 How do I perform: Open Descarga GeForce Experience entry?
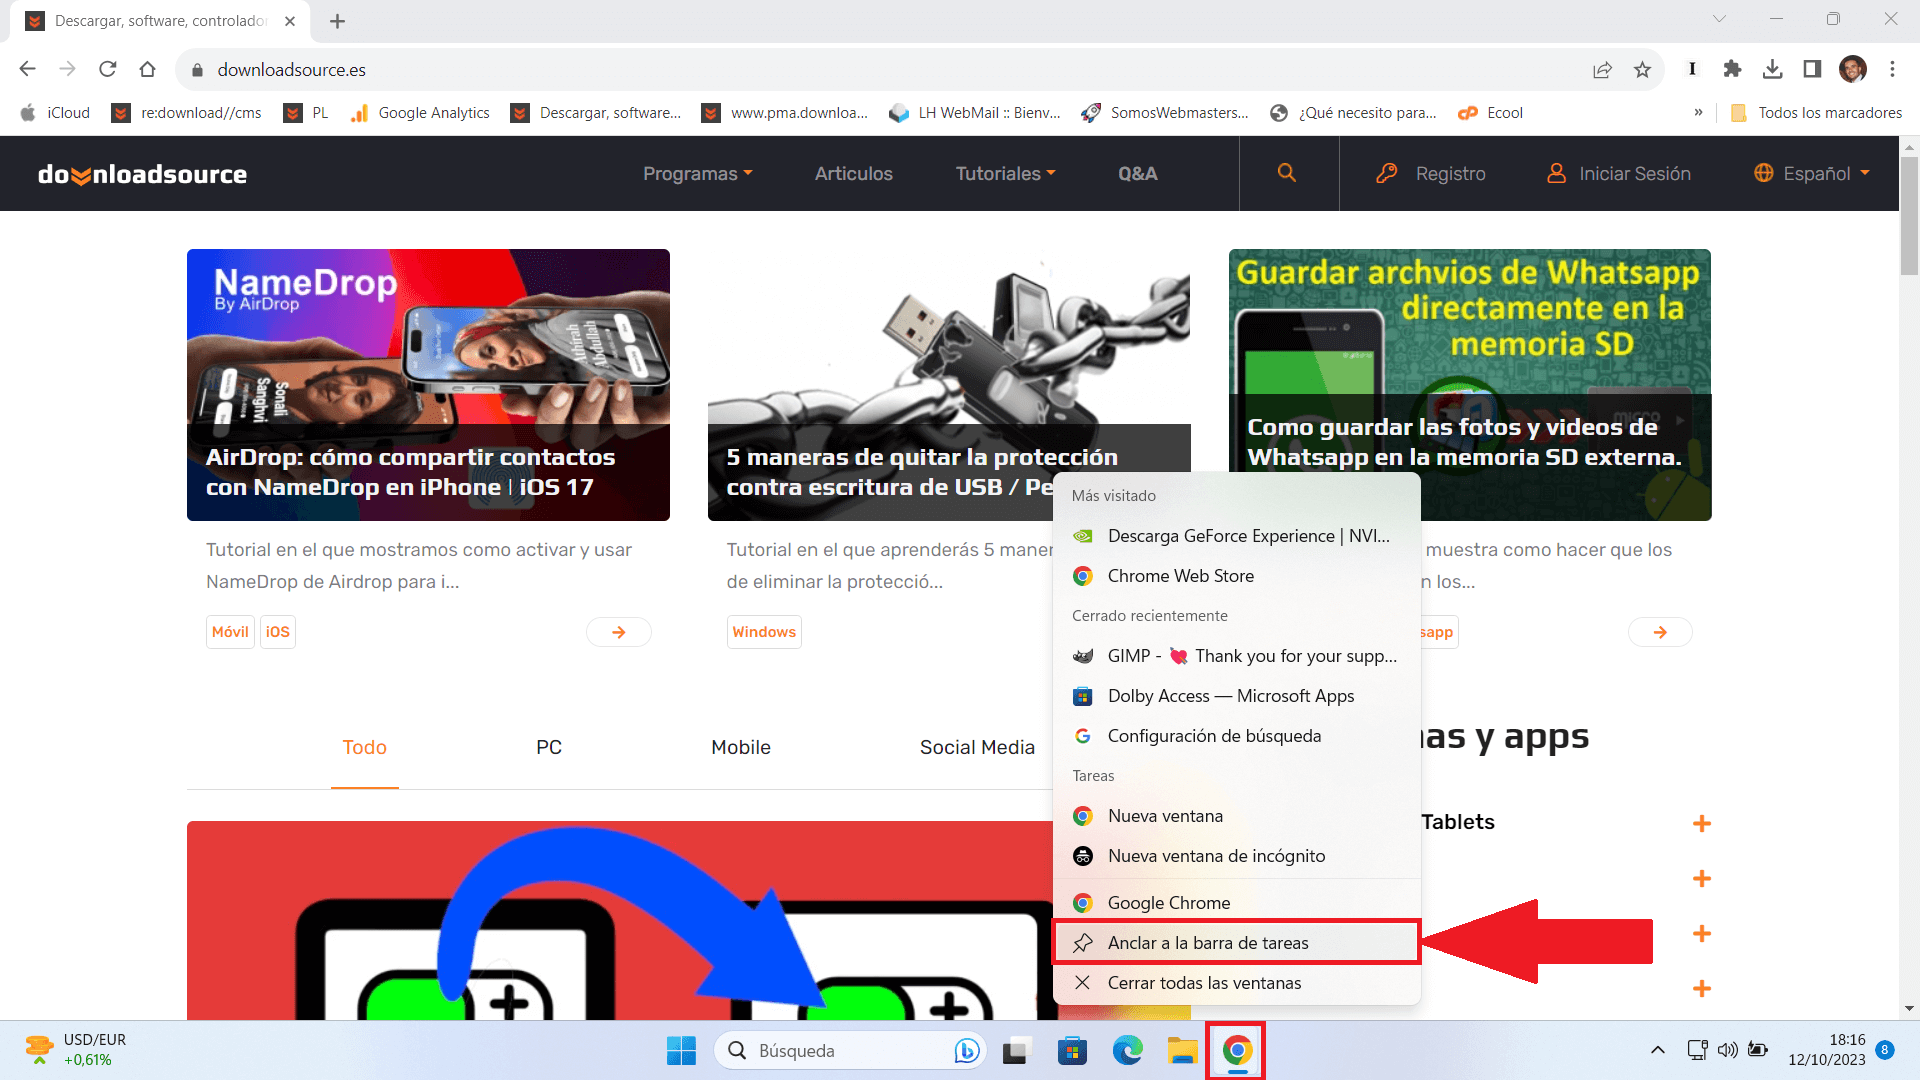point(1237,535)
